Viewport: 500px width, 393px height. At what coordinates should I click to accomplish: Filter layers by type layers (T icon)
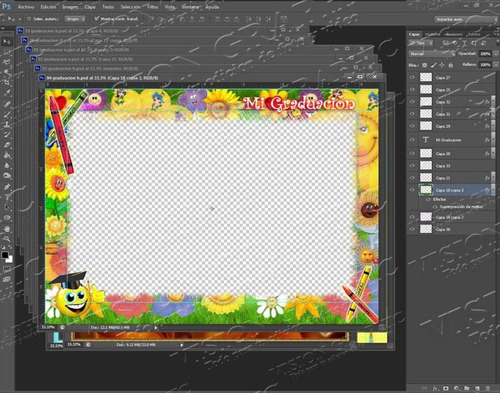coord(464,43)
